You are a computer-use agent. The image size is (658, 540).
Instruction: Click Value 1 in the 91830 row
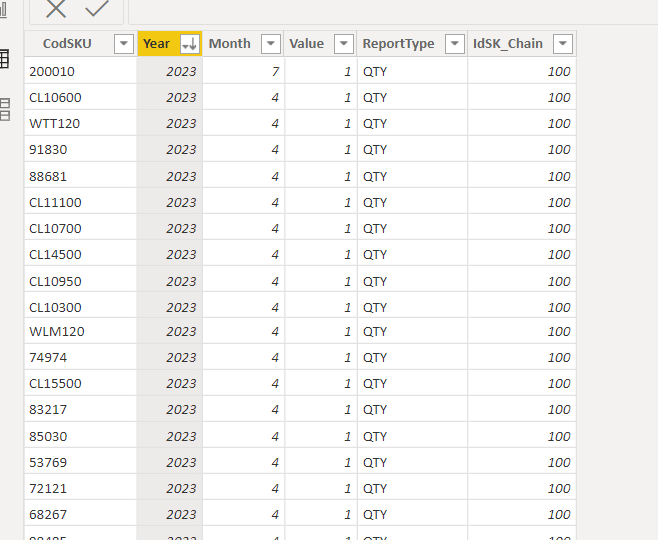[x=321, y=149]
